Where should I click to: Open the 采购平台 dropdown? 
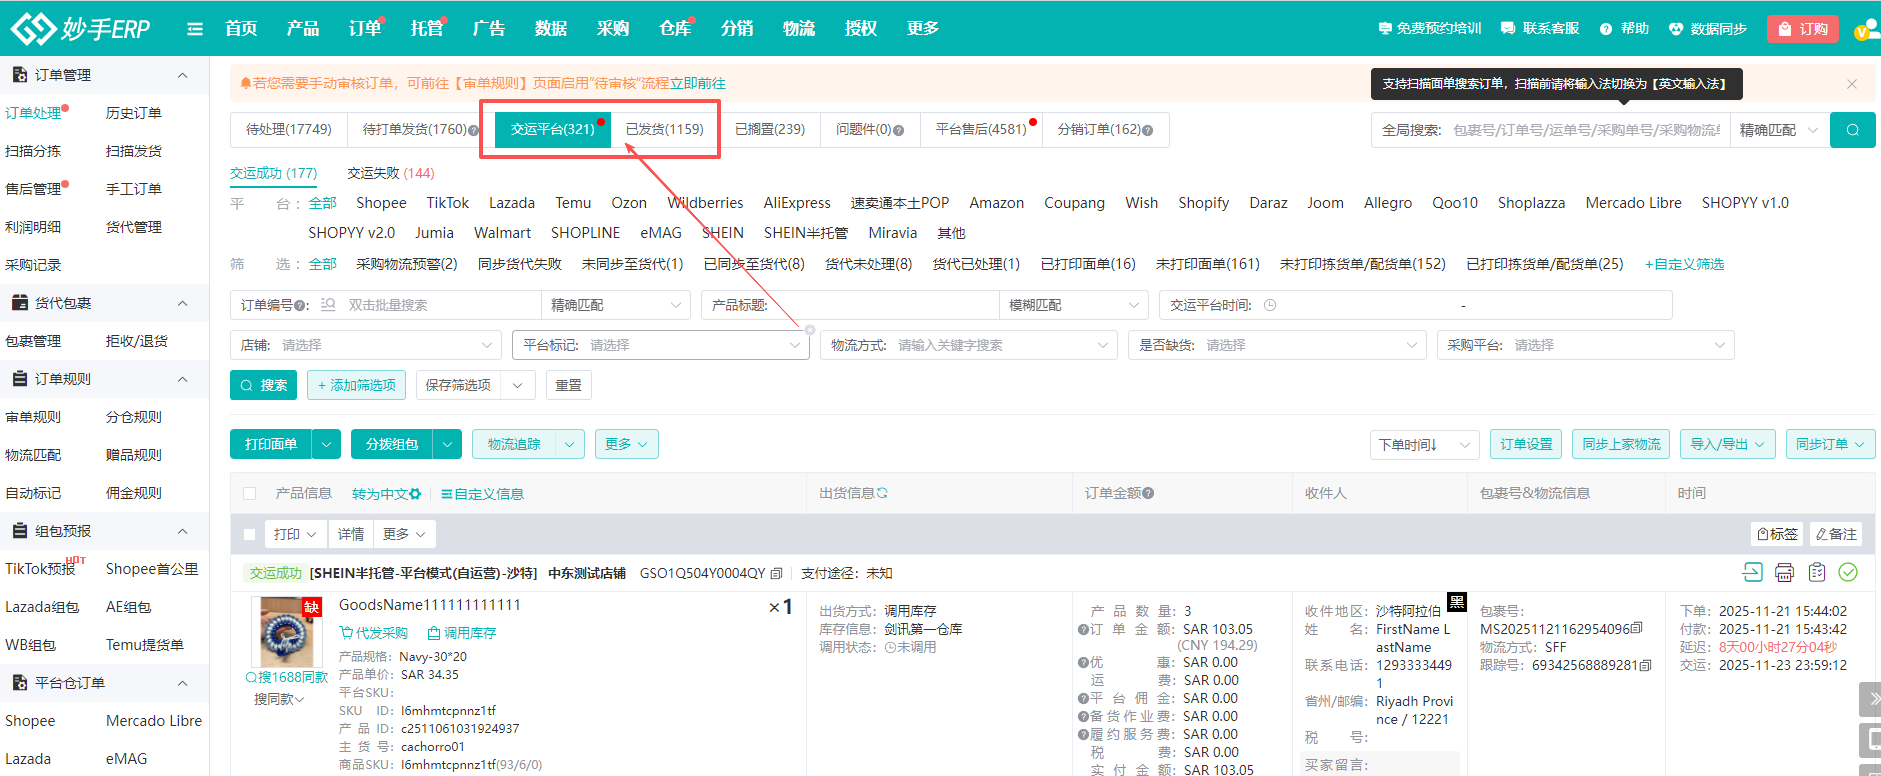point(1585,345)
